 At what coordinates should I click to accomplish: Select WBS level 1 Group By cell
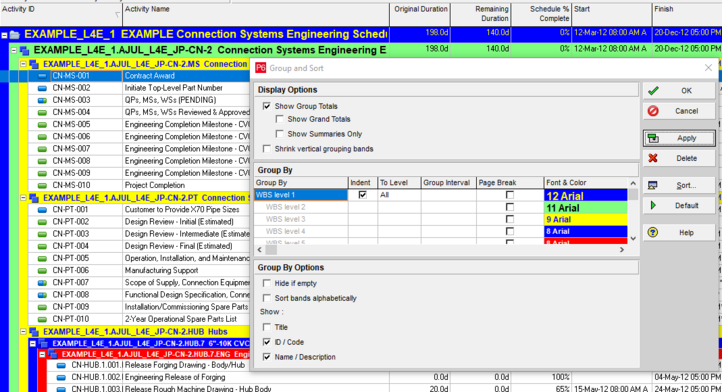(301, 195)
